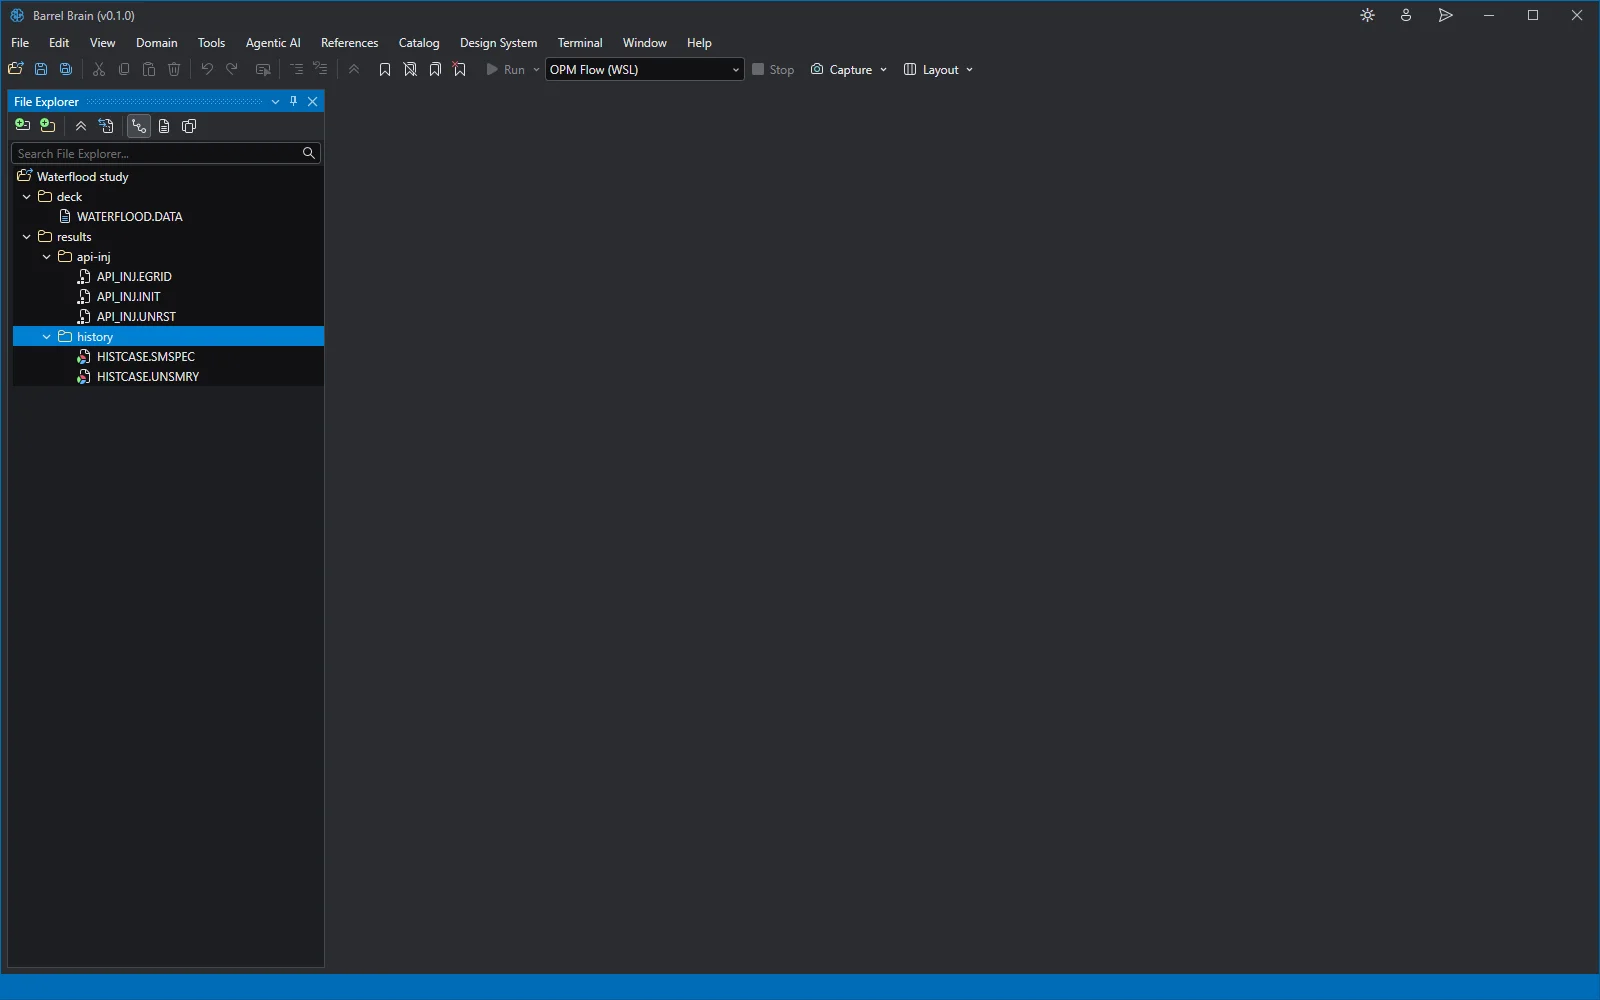Collapse the deck folder

(27, 197)
